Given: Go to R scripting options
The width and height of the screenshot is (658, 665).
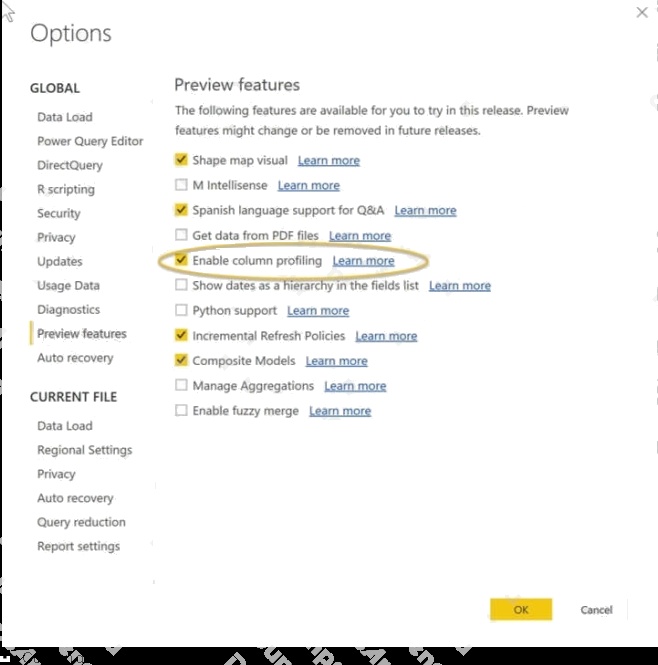Looking at the screenshot, I should point(66,189).
